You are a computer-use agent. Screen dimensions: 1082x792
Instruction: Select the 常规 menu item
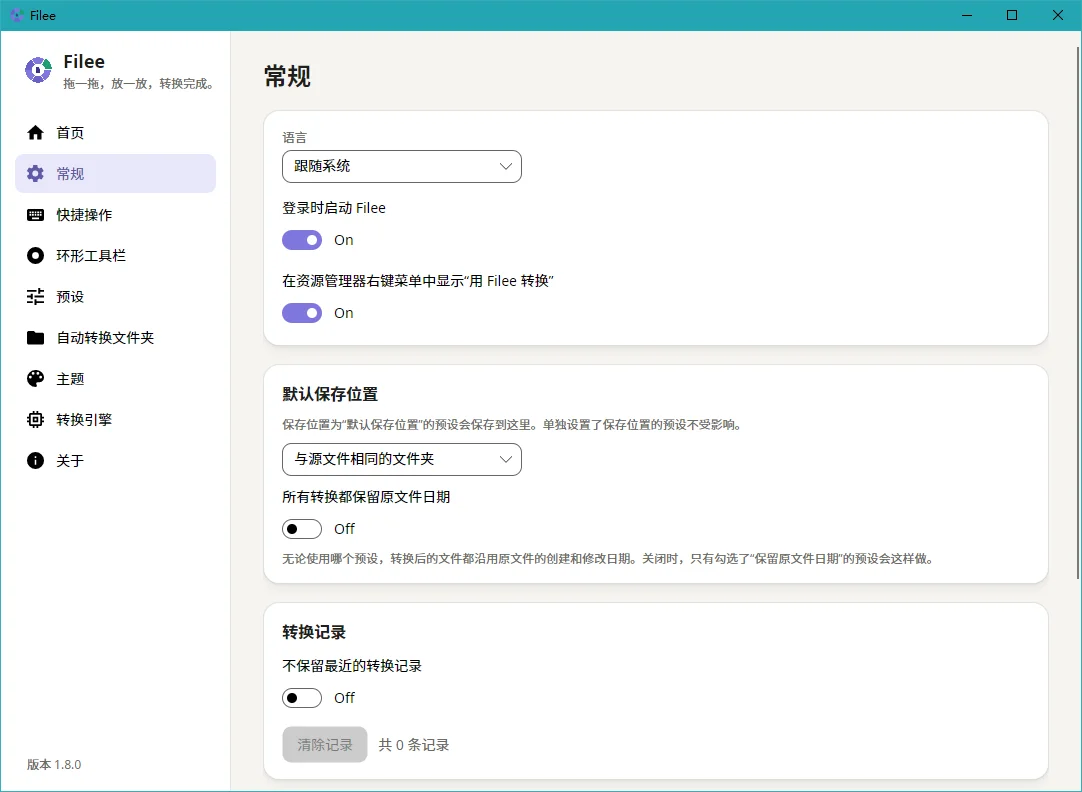[x=115, y=173]
